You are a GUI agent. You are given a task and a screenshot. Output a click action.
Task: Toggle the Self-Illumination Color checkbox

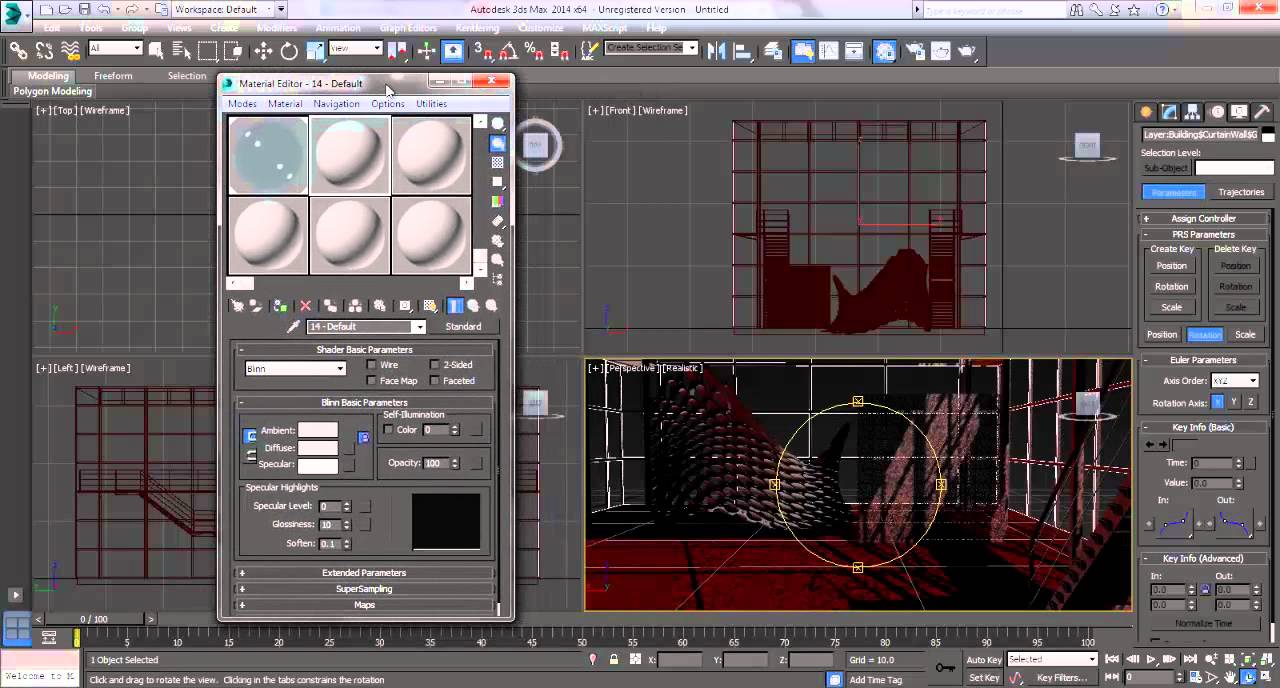(389, 430)
